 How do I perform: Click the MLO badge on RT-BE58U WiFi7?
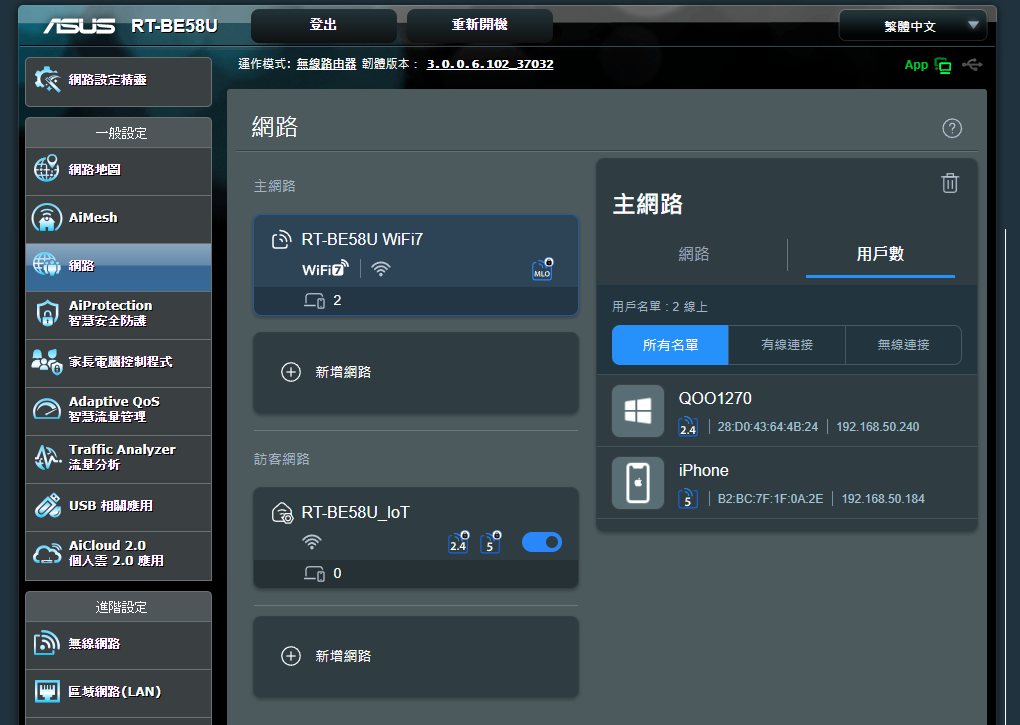[x=543, y=269]
